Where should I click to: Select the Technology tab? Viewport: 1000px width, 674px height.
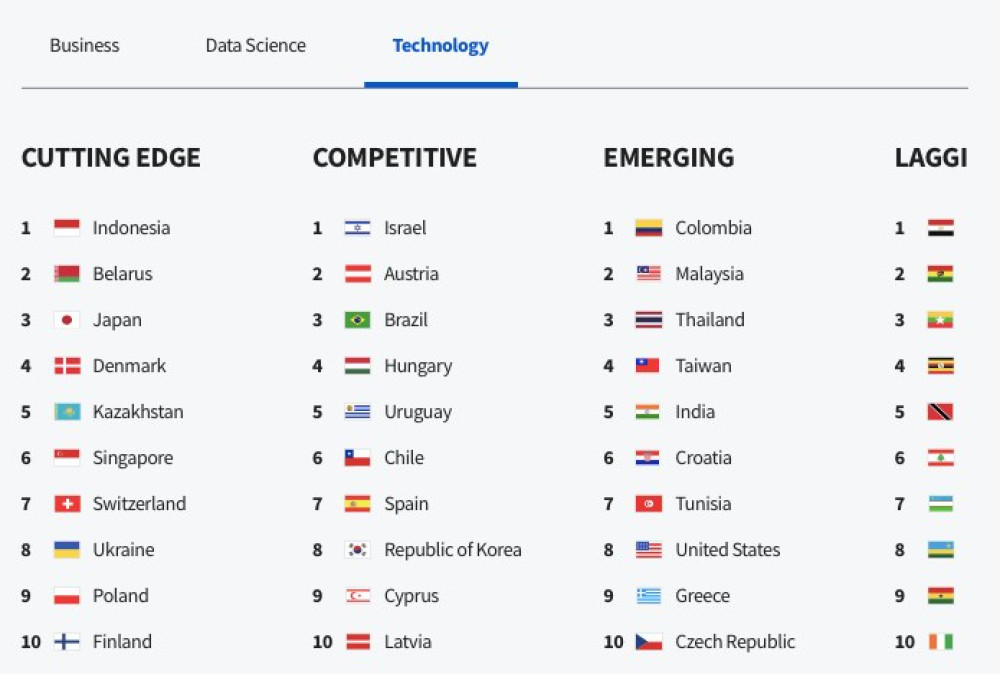[440, 46]
